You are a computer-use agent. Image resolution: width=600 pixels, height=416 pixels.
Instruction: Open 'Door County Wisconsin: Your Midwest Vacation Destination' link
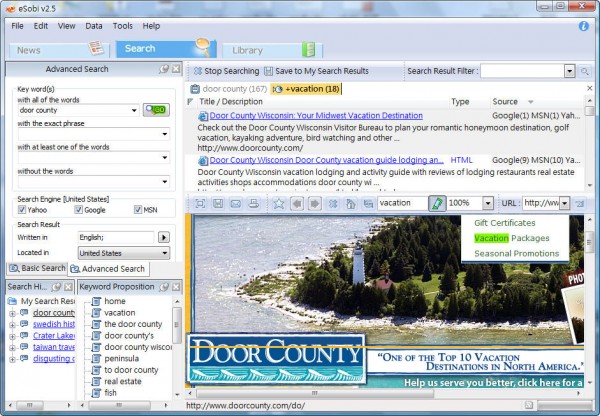[316, 116]
